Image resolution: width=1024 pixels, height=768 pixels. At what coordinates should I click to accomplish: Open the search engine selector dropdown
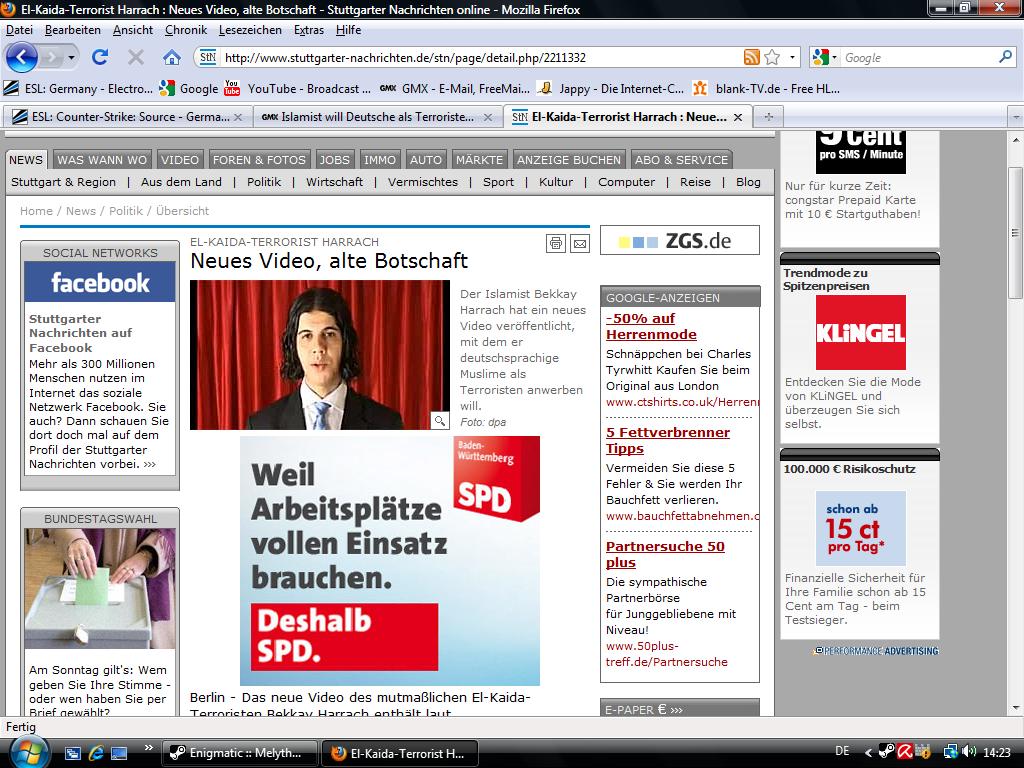click(x=834, y=57)
